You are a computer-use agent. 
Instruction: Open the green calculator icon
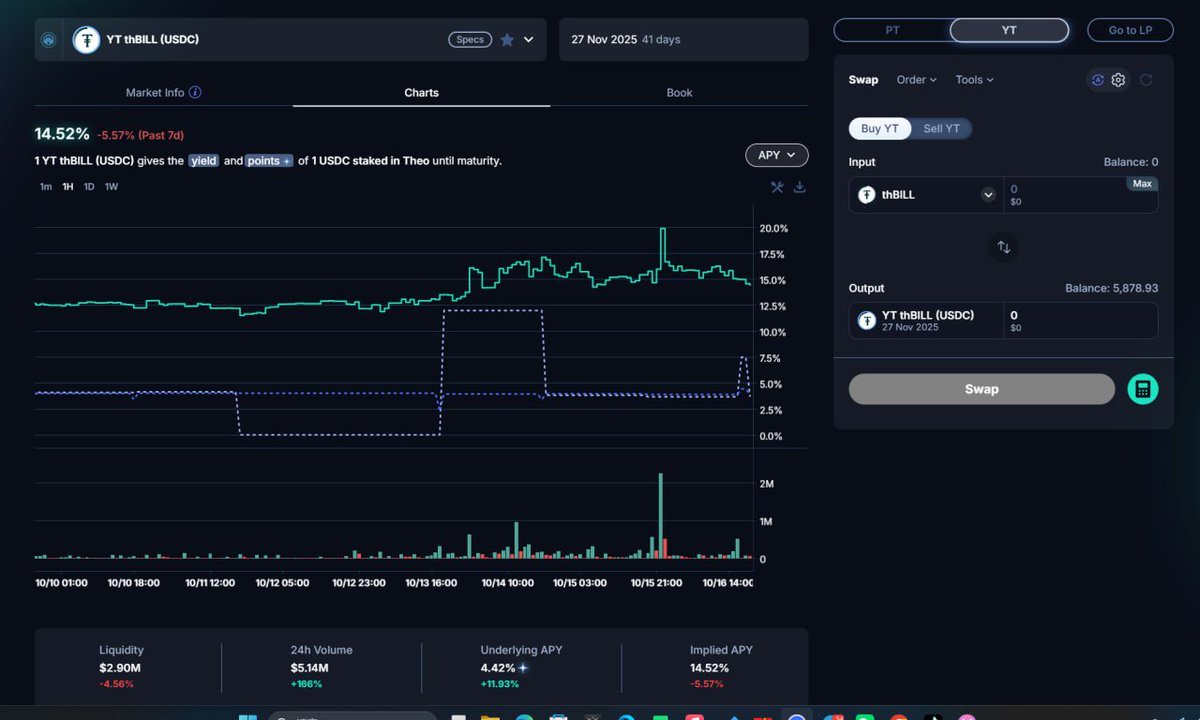point(1142,389)
